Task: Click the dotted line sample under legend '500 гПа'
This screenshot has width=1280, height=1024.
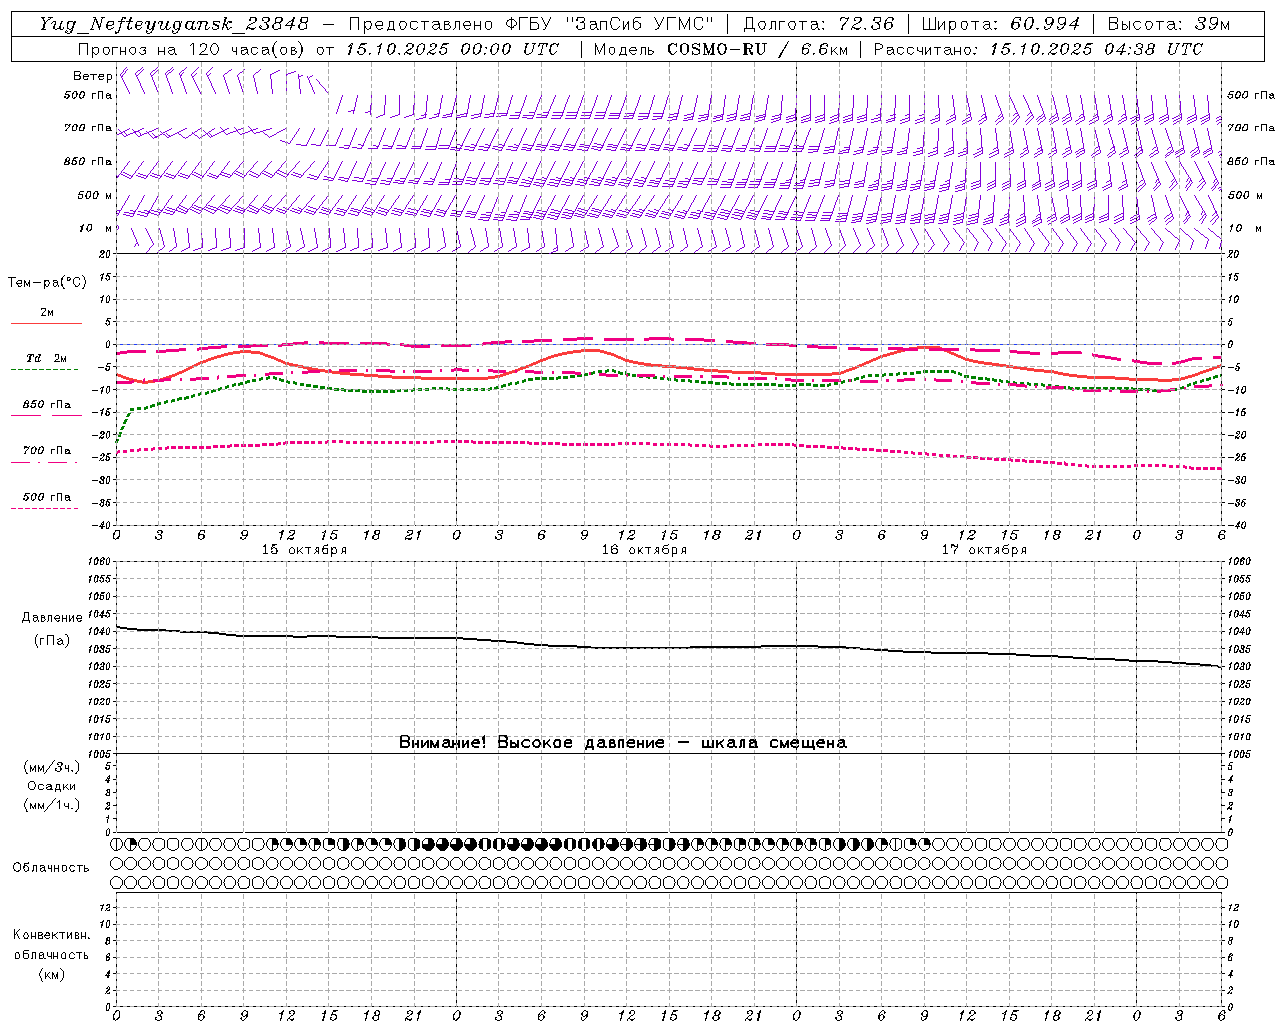Action: [x=45, y=508]
